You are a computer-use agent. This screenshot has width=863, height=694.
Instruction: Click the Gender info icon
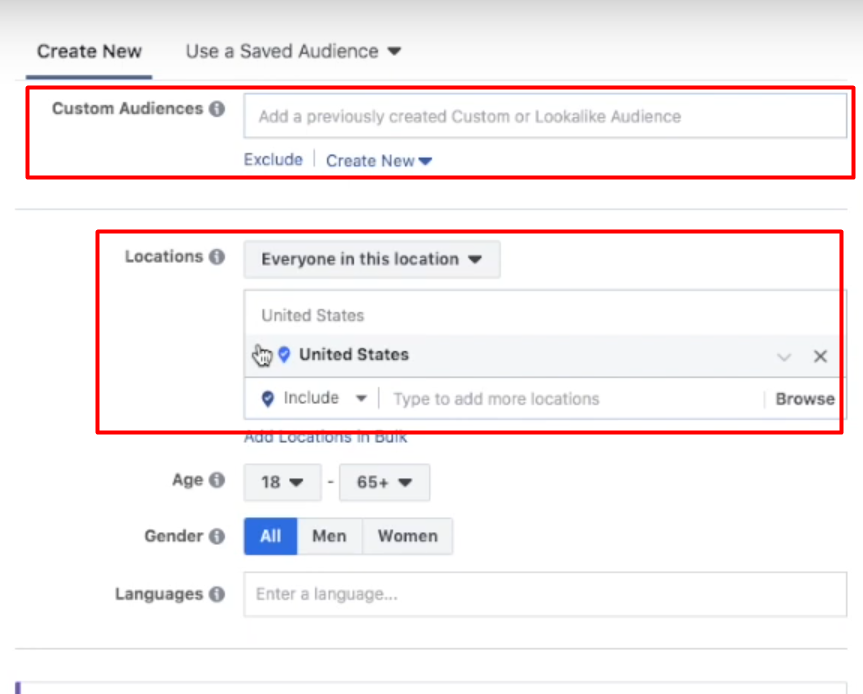(x=217, y=536)
